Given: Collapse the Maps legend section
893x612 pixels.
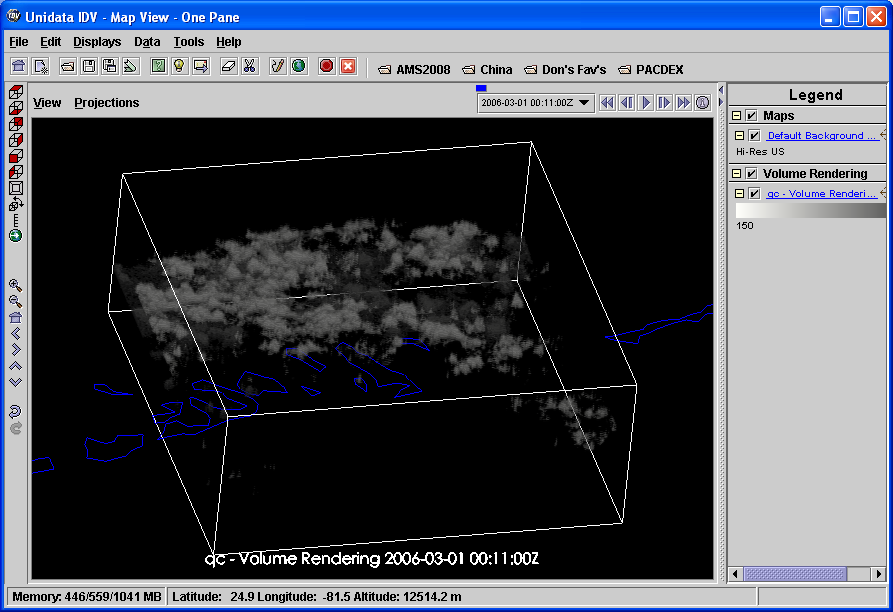Looking at the screenshot, I should click(737, 116).
